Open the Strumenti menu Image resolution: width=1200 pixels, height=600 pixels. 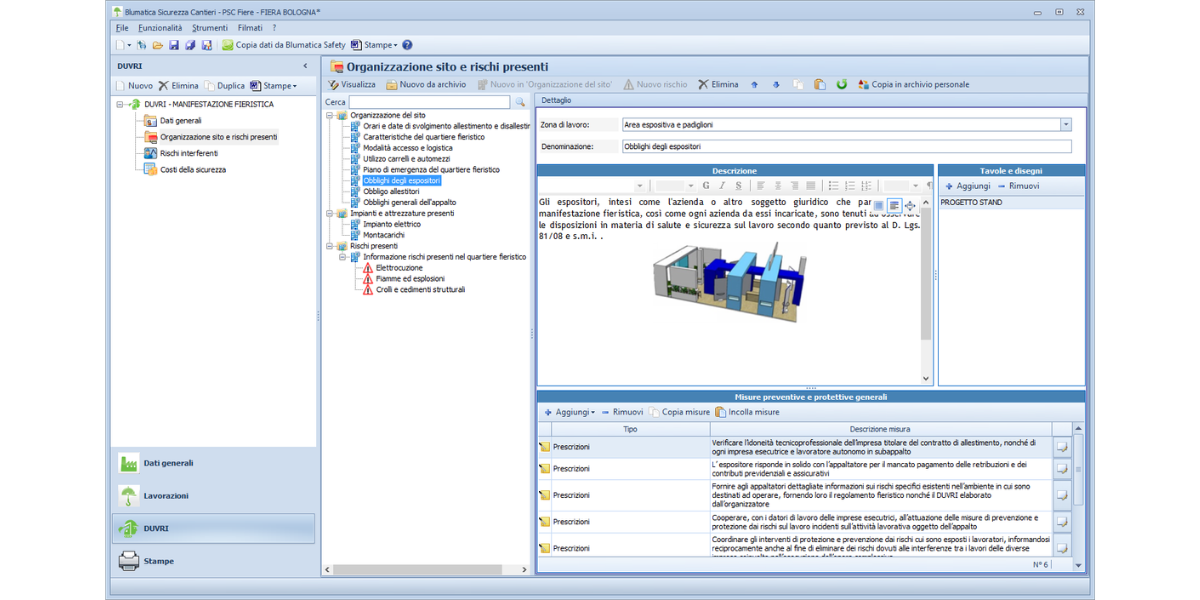pos(210,28)
